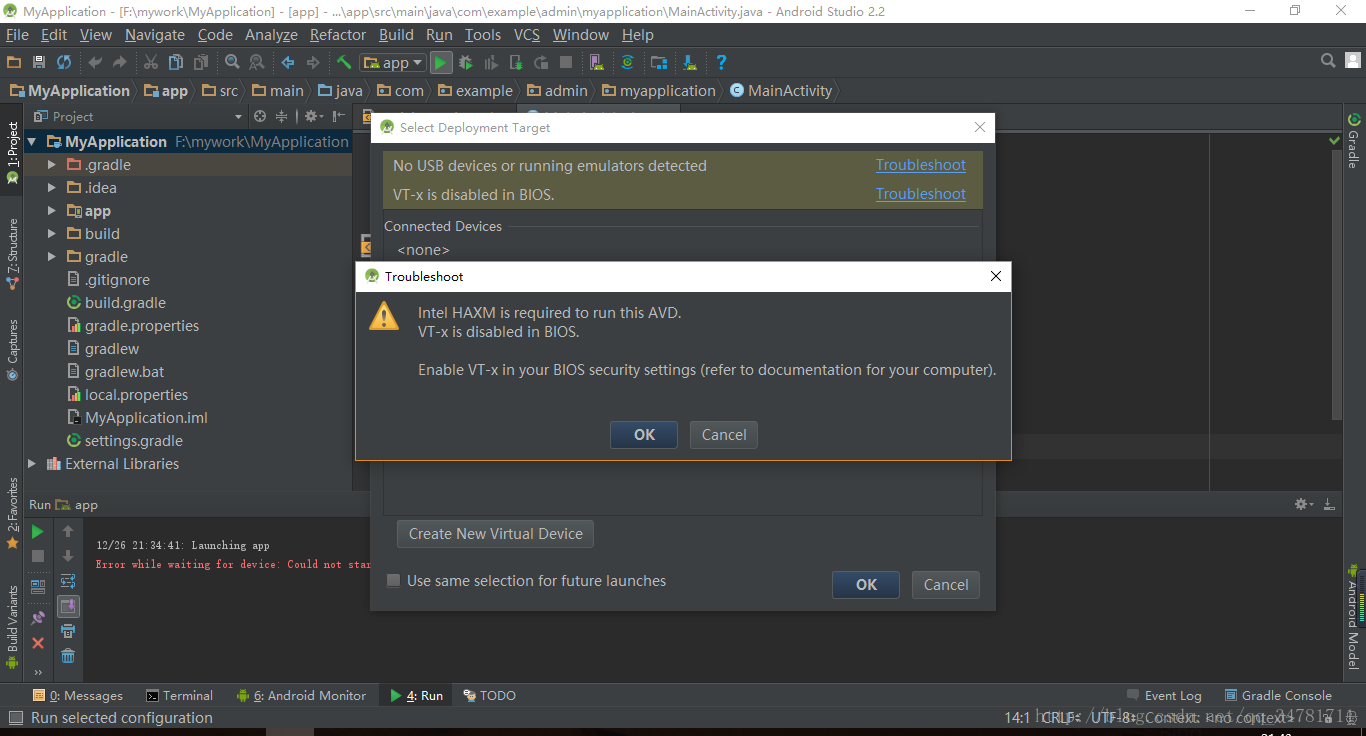
Task: Check Use same selection for future launches
Action: [x=394, y=580]
